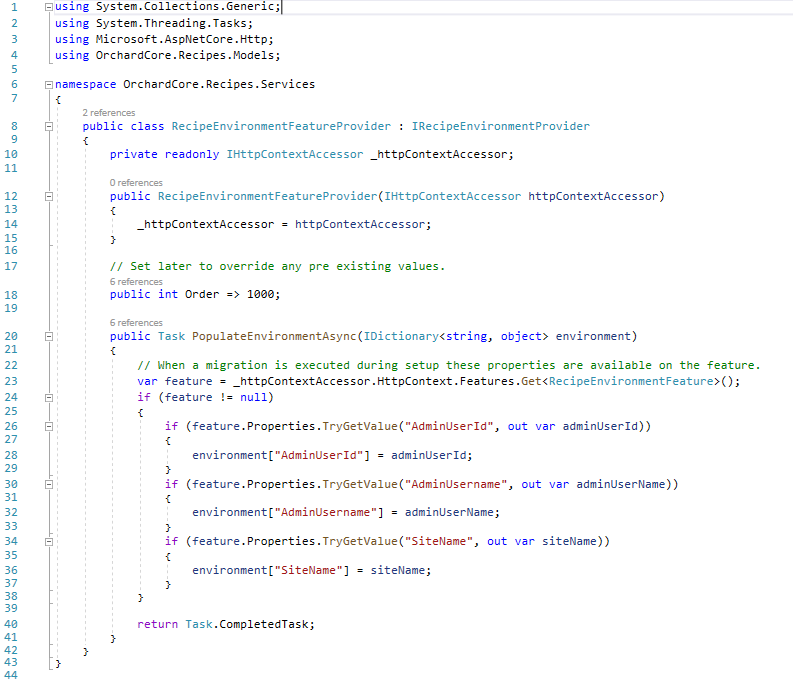The width and height of the screenshot is (793, 683).
Task: Collapse the using directives block at line 1
Action: tap(49, 7)
